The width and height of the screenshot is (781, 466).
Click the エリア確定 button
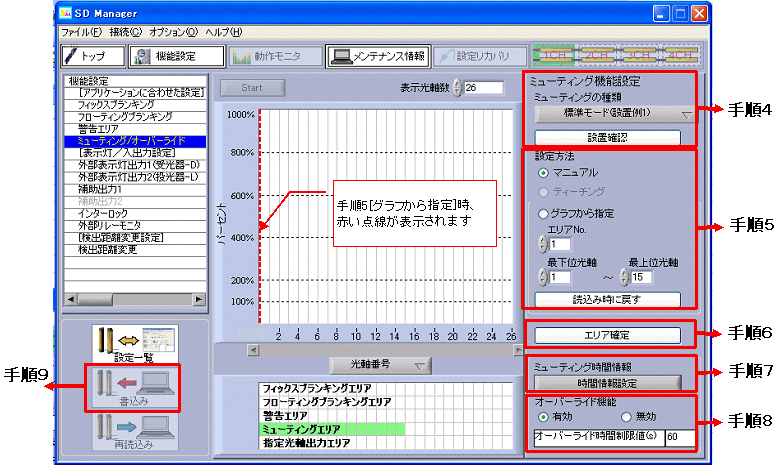tap(607, 335)
